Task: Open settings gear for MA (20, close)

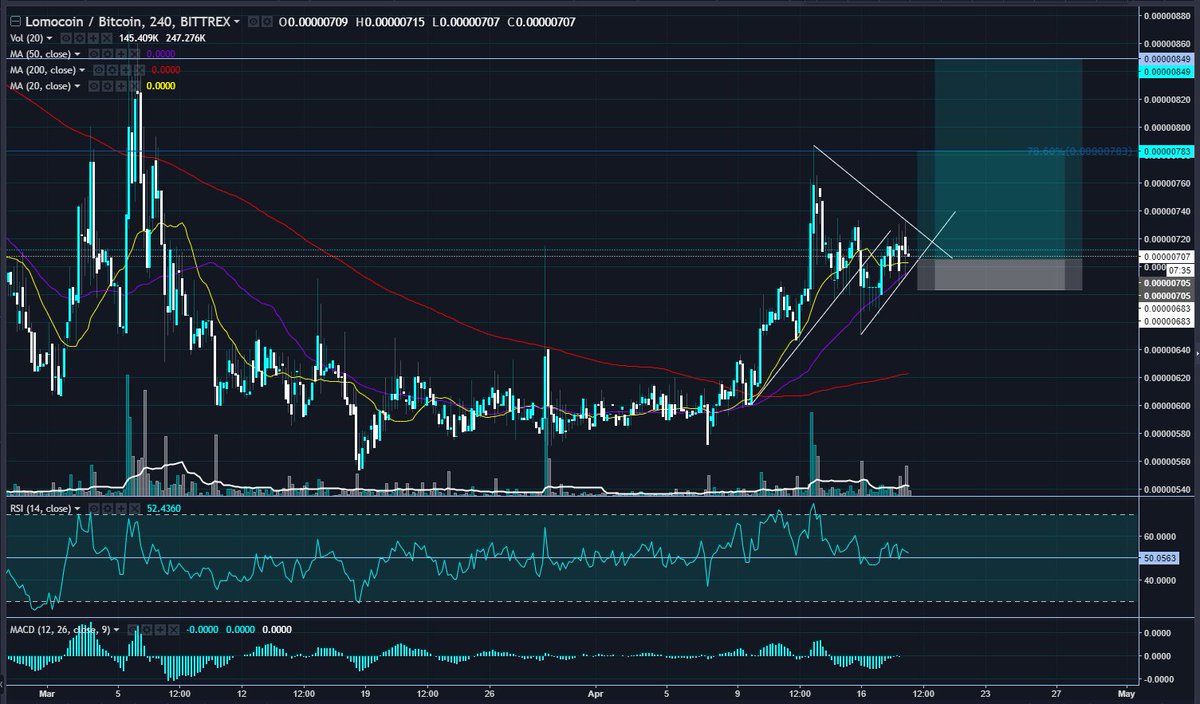Action: [107, 86]
